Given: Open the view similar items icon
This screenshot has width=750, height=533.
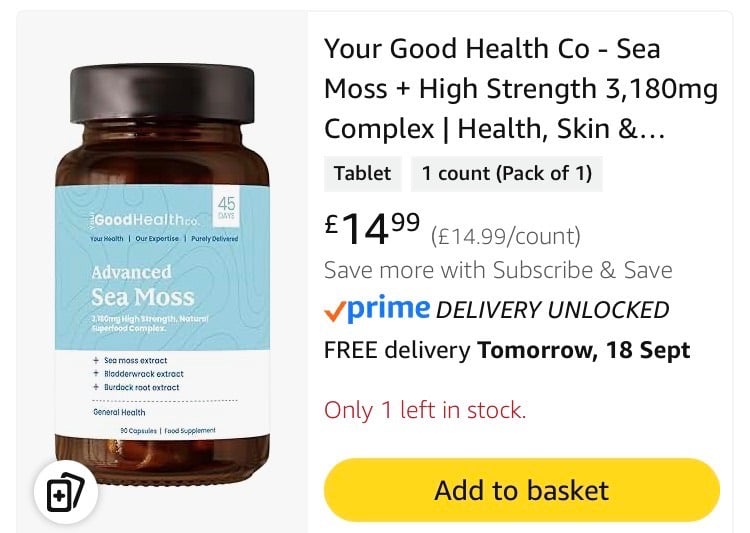Looking at the screenshot, I should click(x=66, y=492).
